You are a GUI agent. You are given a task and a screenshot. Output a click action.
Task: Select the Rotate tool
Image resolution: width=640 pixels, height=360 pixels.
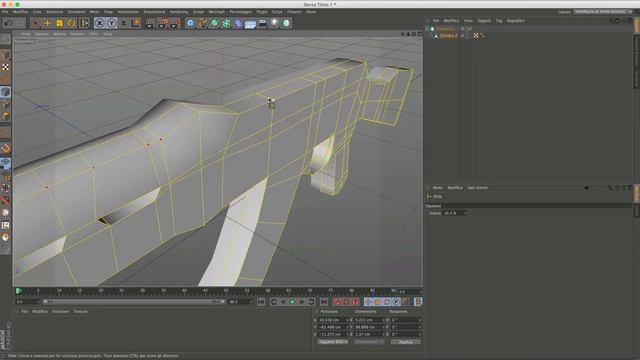click(x=72, y=23)
